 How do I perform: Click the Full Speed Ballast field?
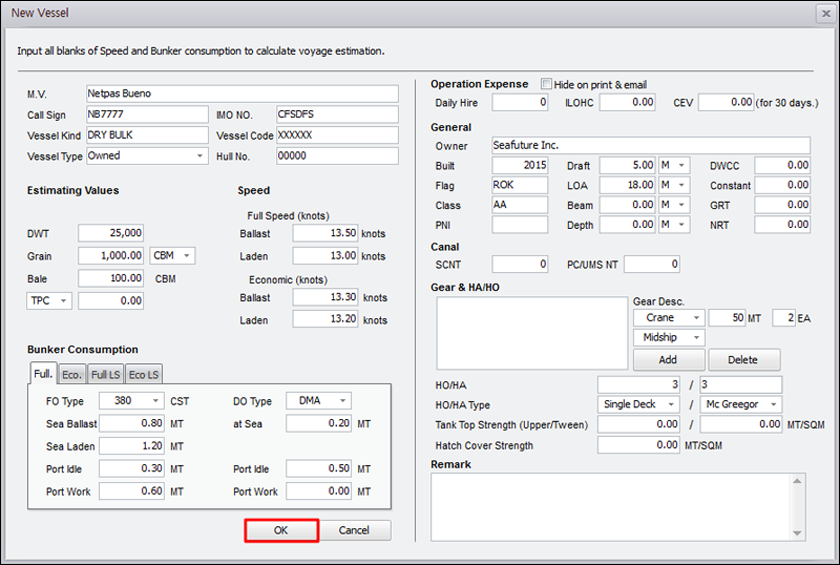[325, 233]
